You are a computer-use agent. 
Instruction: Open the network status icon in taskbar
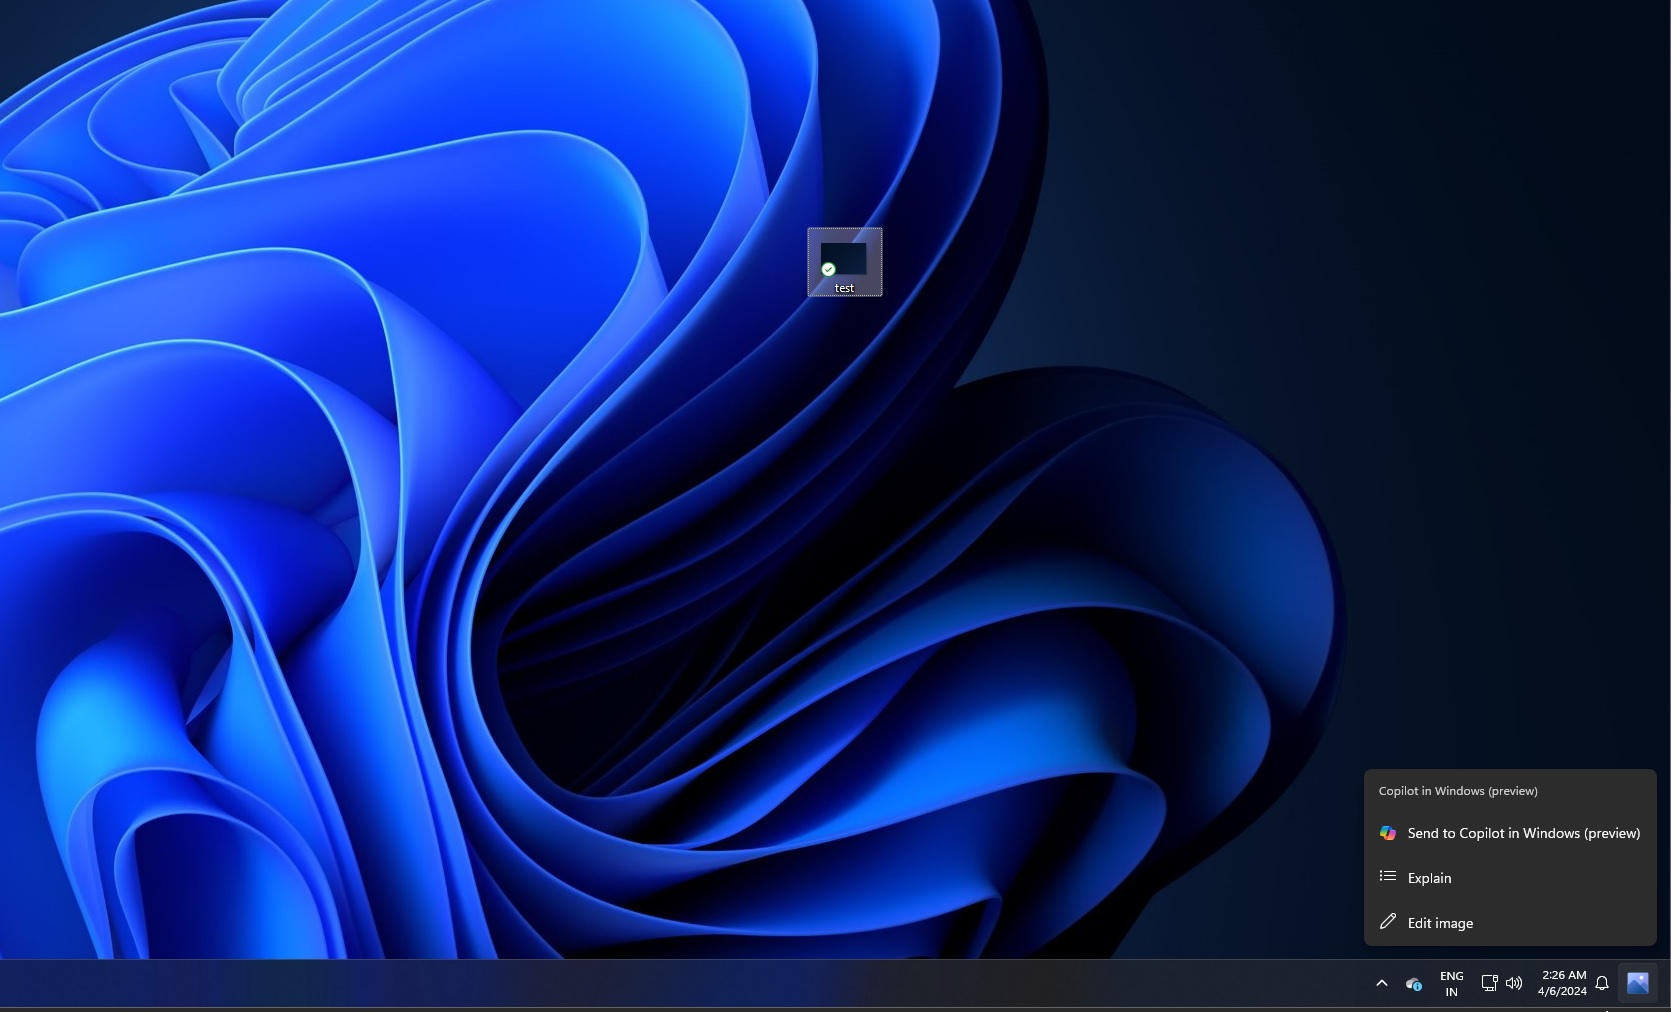click(x=1488, y=983)
